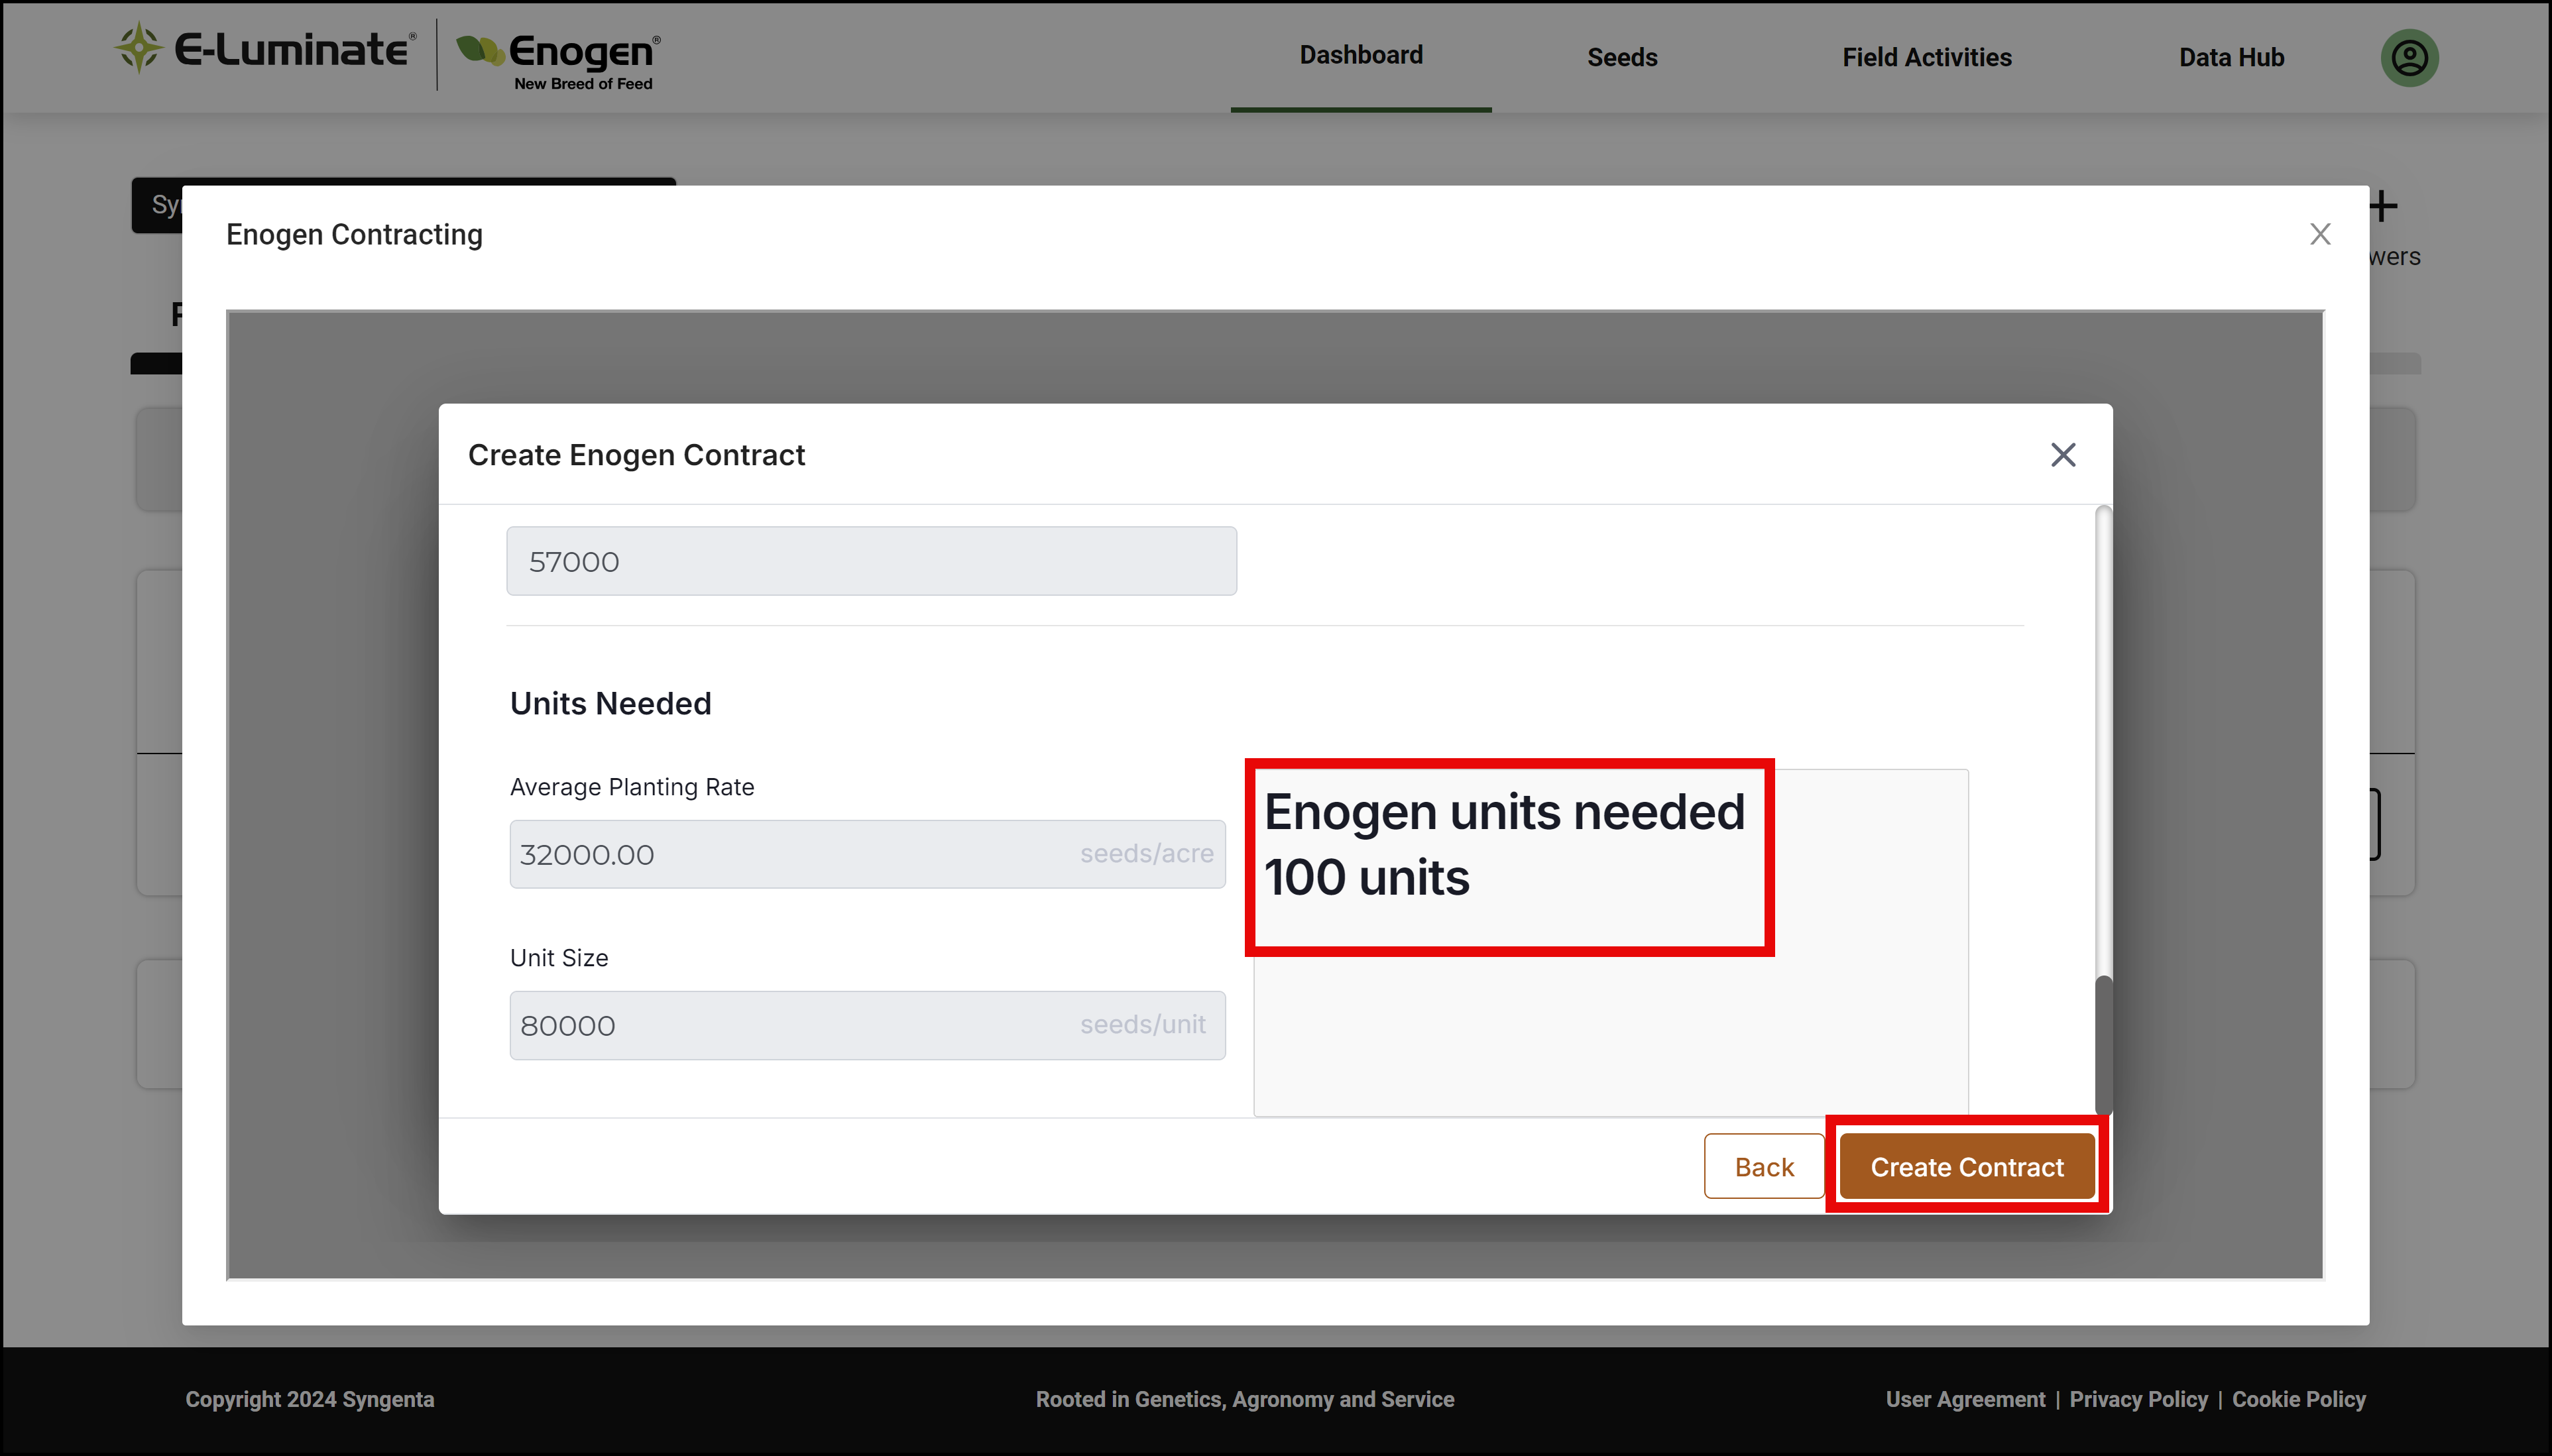The image size is (2552, 1456).
Task: Open the Seeds menu item
Action: point(1622,57)
